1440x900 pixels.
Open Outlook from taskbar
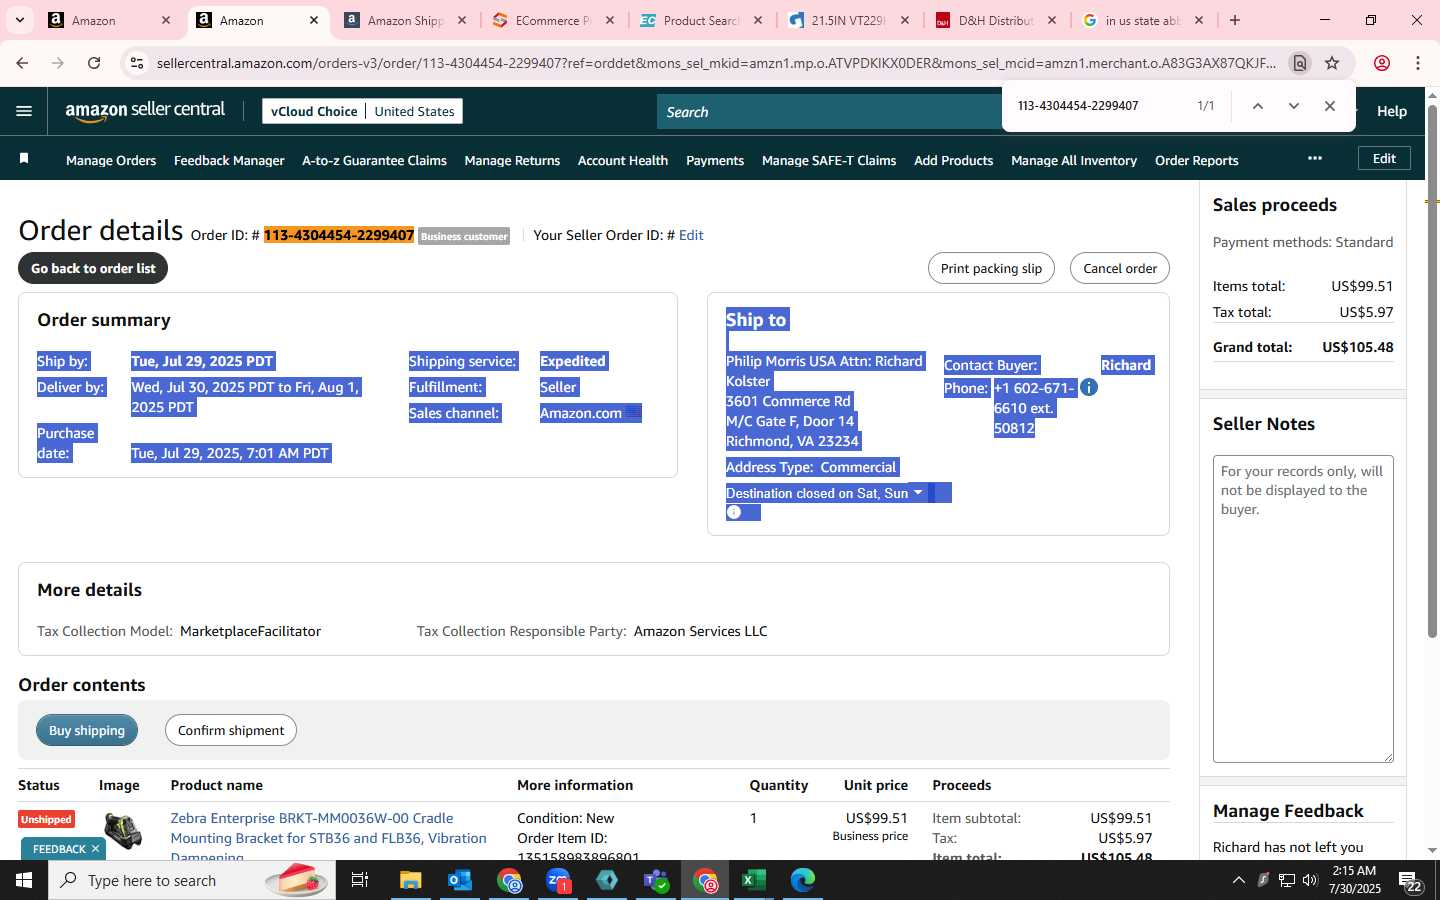pyautogui.click(x=460, y=880)
